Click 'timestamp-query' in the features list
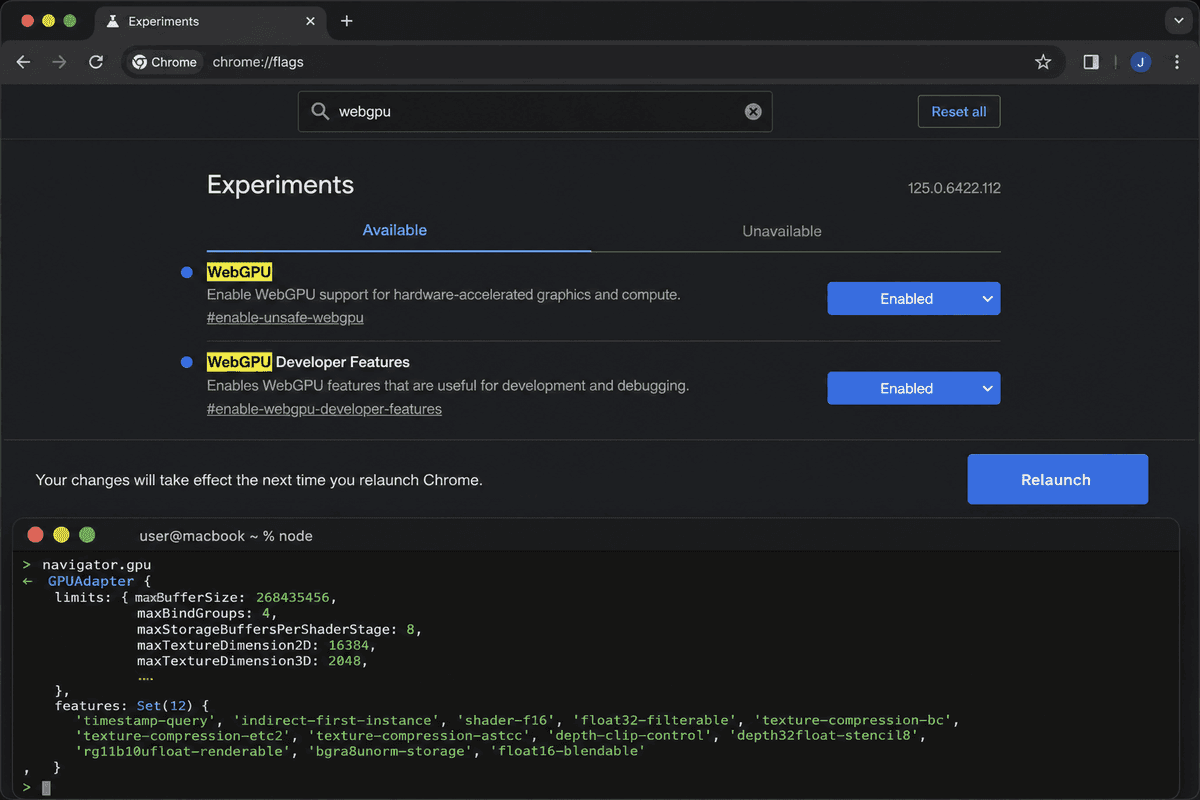 click(146, 720)
